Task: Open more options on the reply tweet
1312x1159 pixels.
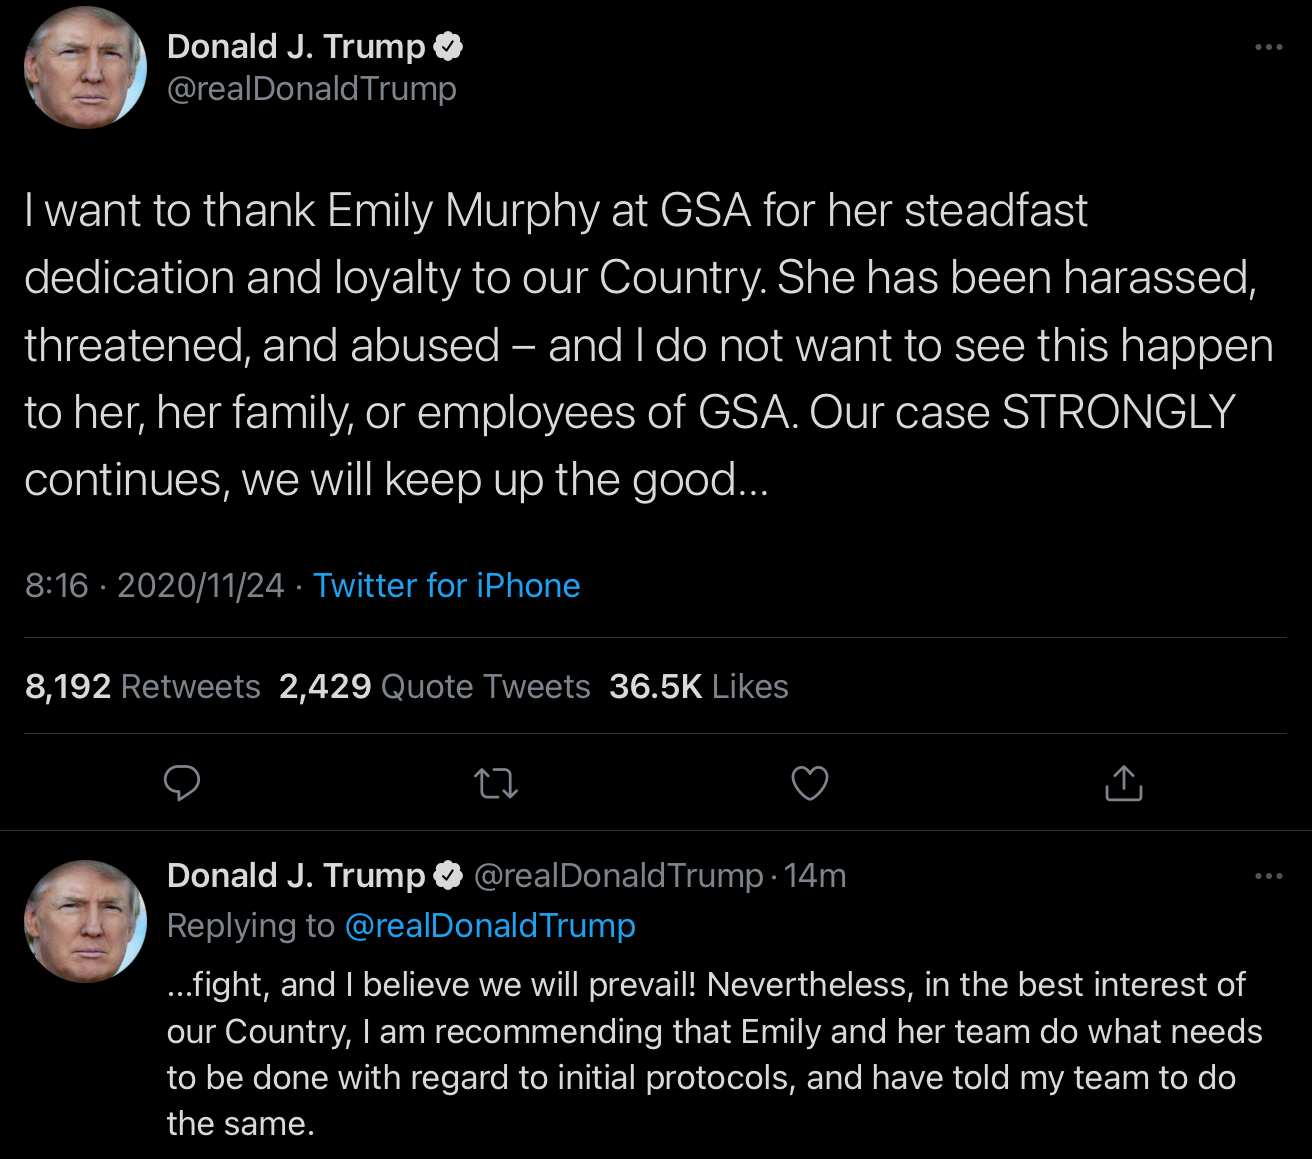Action: point(1268,876)
